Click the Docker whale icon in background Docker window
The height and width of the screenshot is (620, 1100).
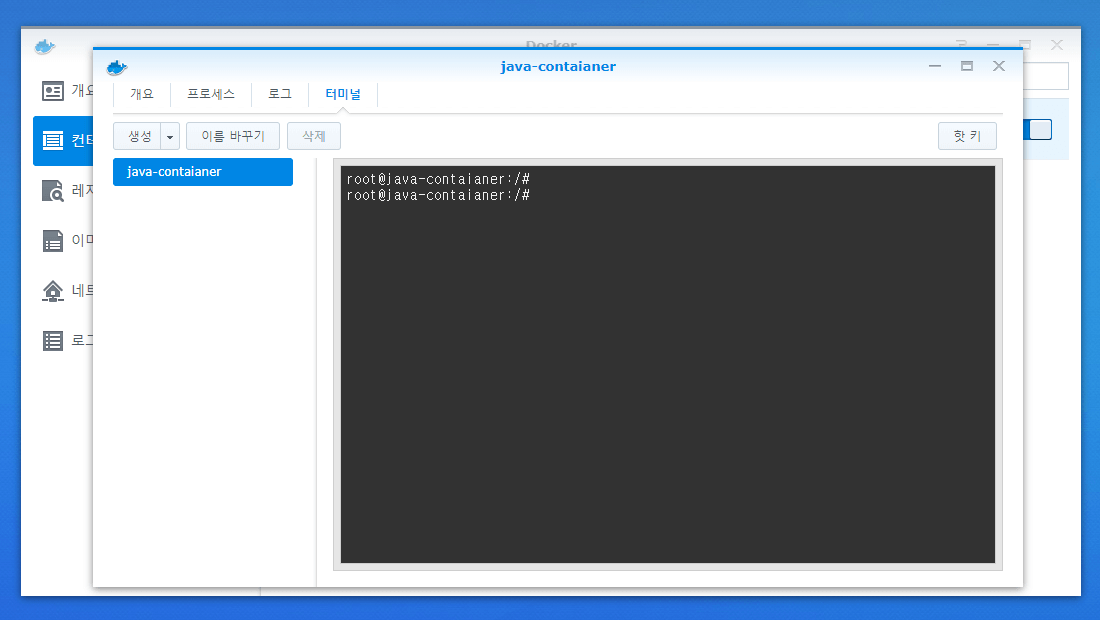pyautogui.click(x=45, y=47)
